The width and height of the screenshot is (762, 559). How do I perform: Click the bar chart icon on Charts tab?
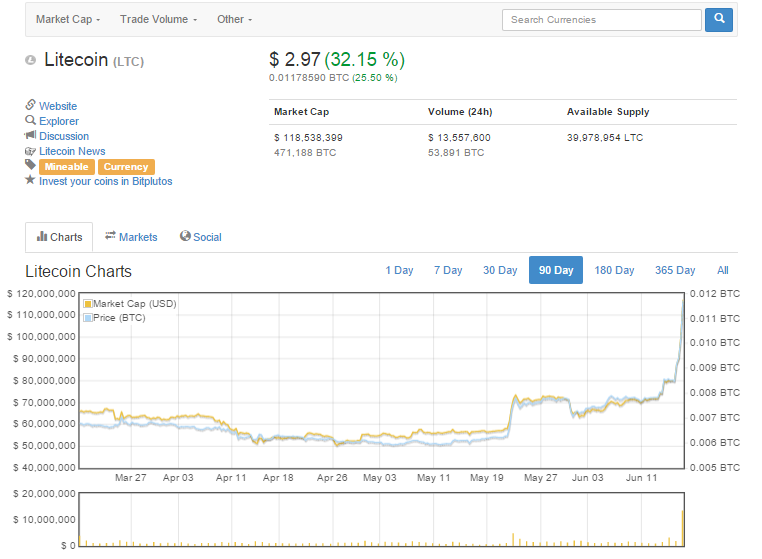(42, 236)
